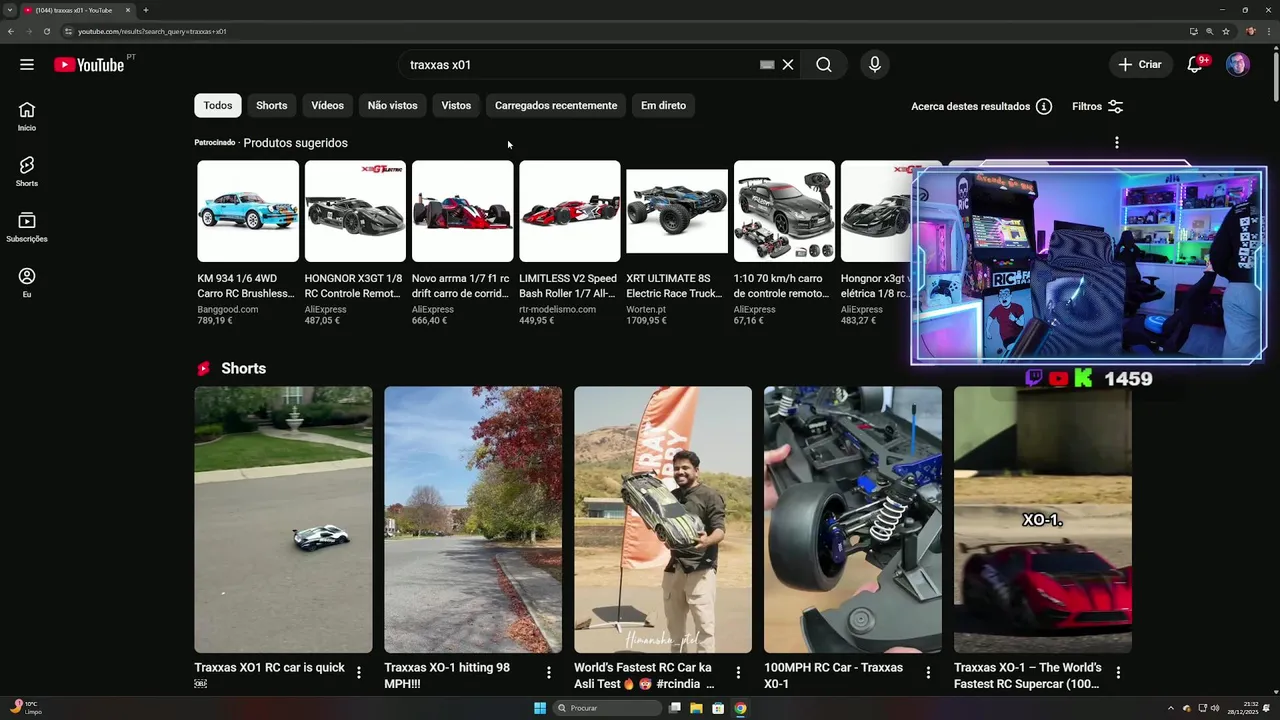Bookmark this page with star icon
This screenshot has height=720, width=1280.
[x=1226, y=31]
